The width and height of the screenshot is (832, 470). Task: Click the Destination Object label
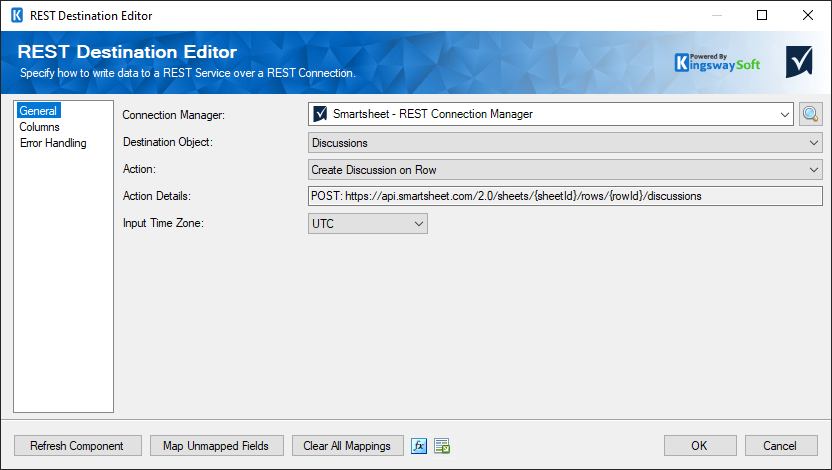click(168, 142)
